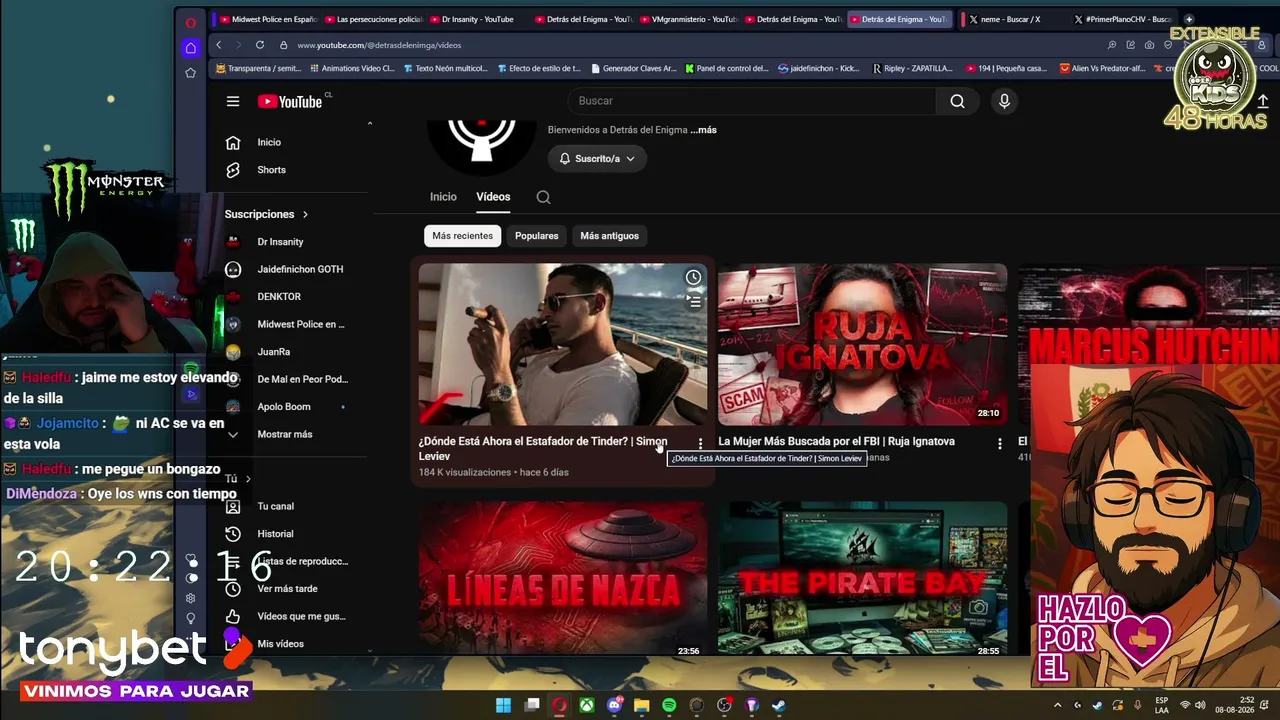Open the Suscrito/a subscription dropdown
1280x720 pixels.
pyautogui.click(x=597, y=159)
